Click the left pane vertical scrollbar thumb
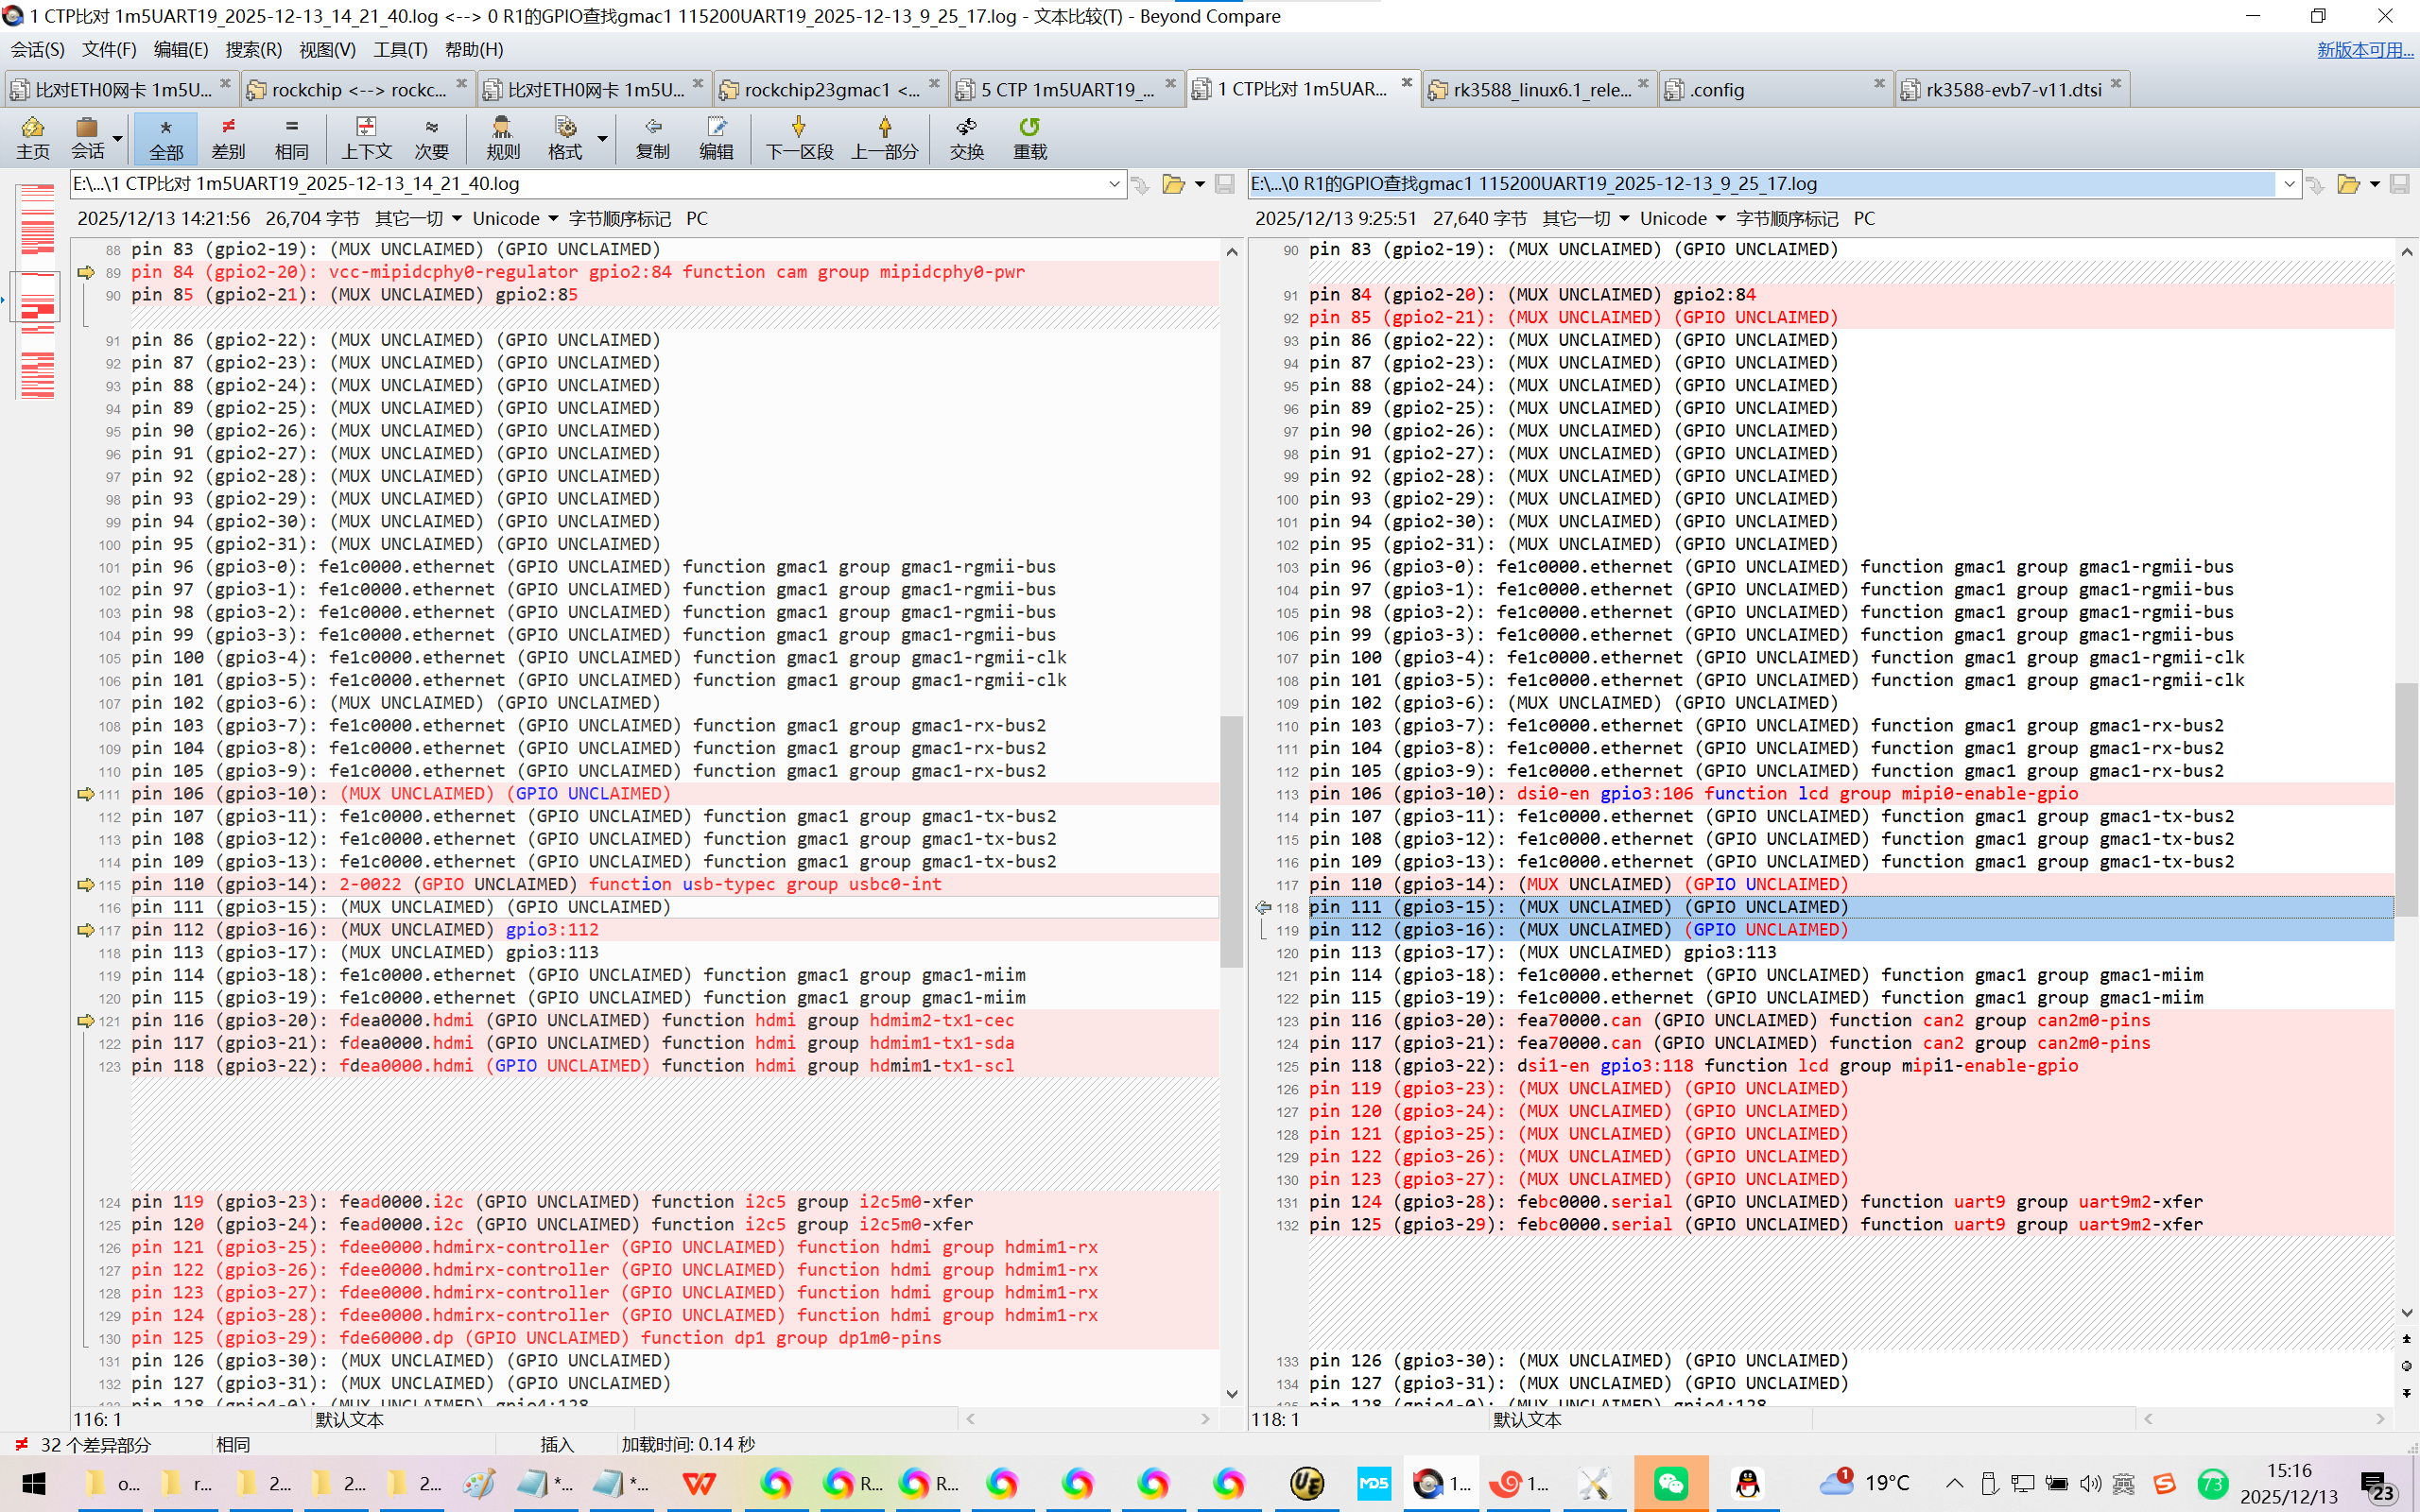Screen dimensions: 2420x1512 click(x=1231, y=840)
